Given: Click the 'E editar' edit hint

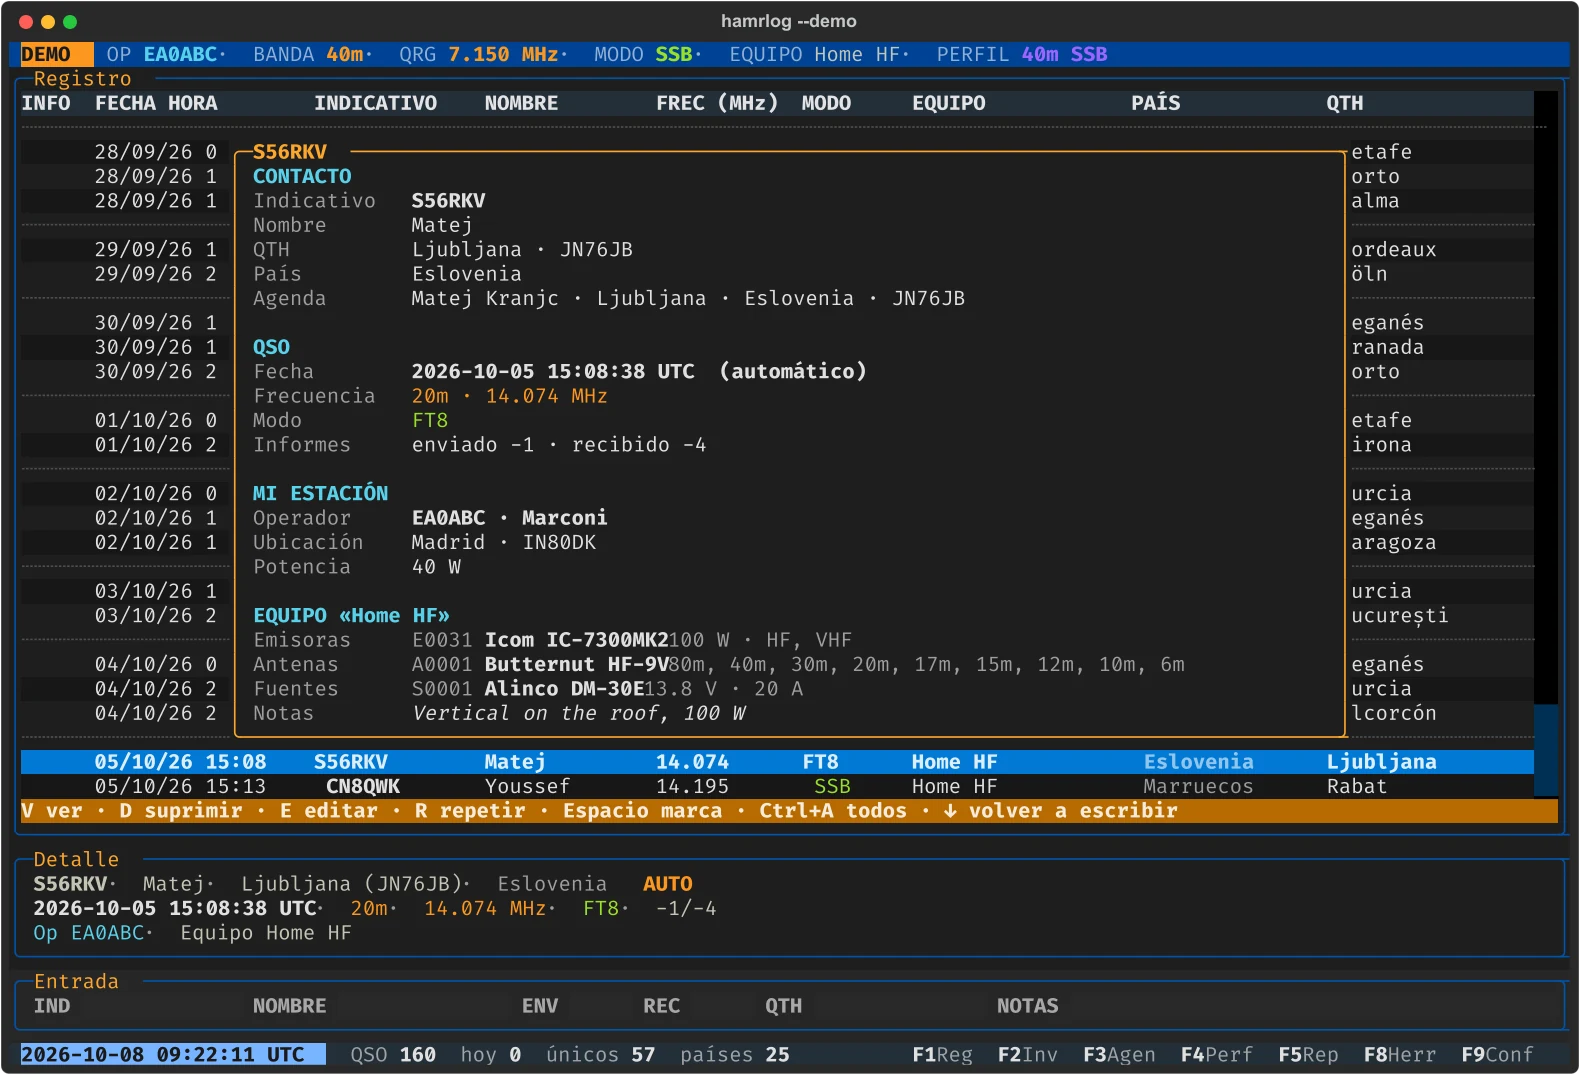Looking at the screenshot, I should tap(329, 810).
